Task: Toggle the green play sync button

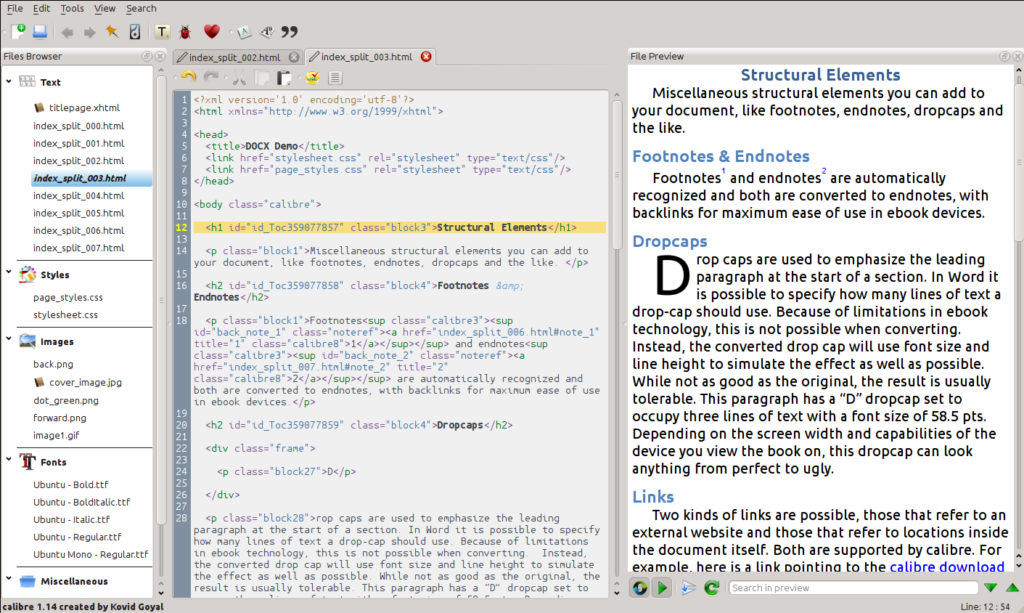Action: point(662,588)
